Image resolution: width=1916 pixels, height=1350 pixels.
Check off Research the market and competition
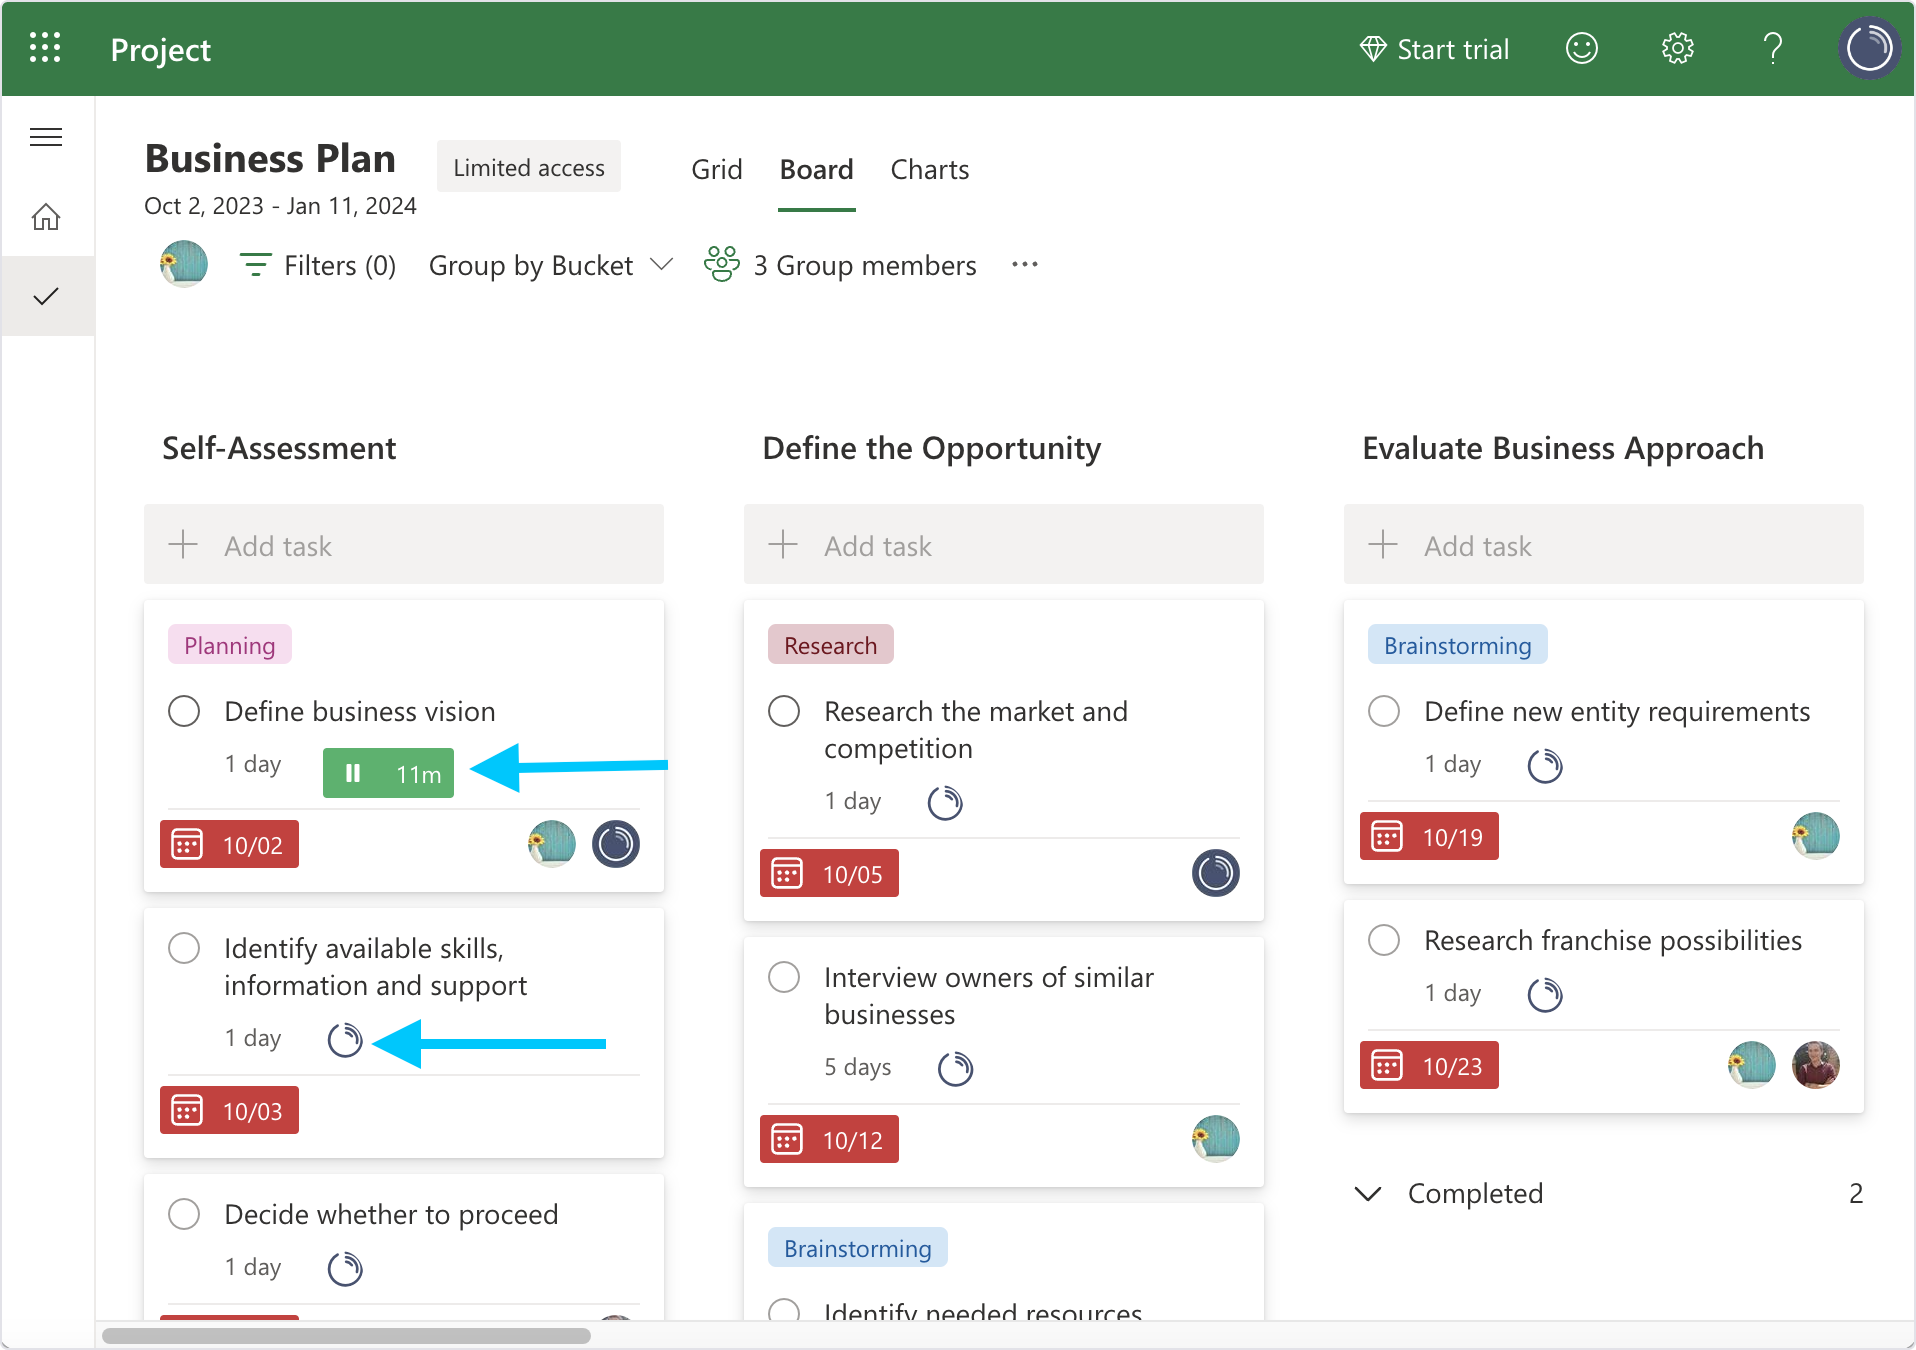click(784, 711)
